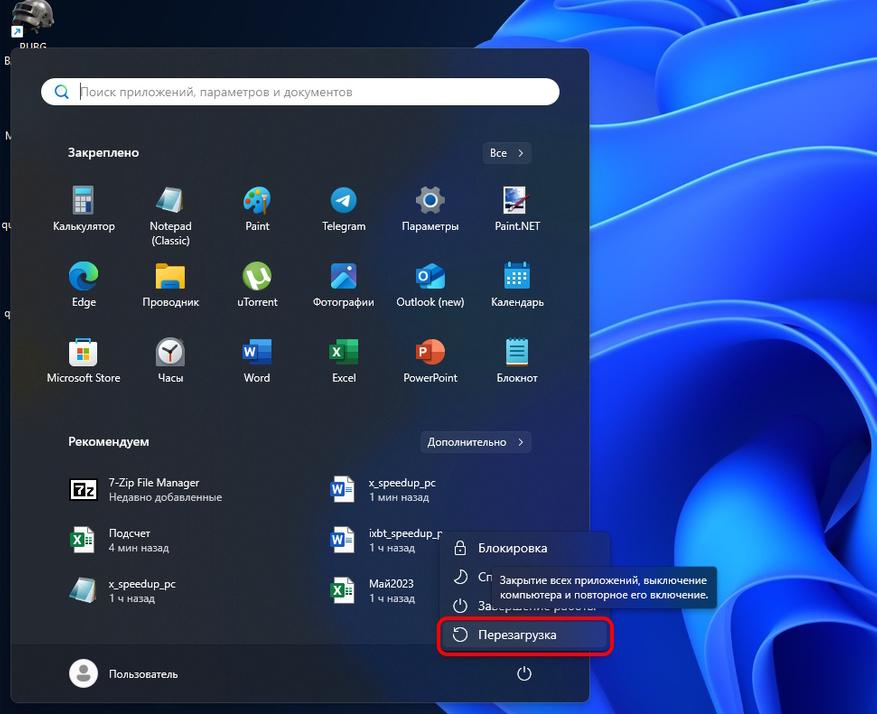Image resolution: width=877 pixels, height=714 pixels.
Task: Launch Edge browser
Action: coord(83,285)
